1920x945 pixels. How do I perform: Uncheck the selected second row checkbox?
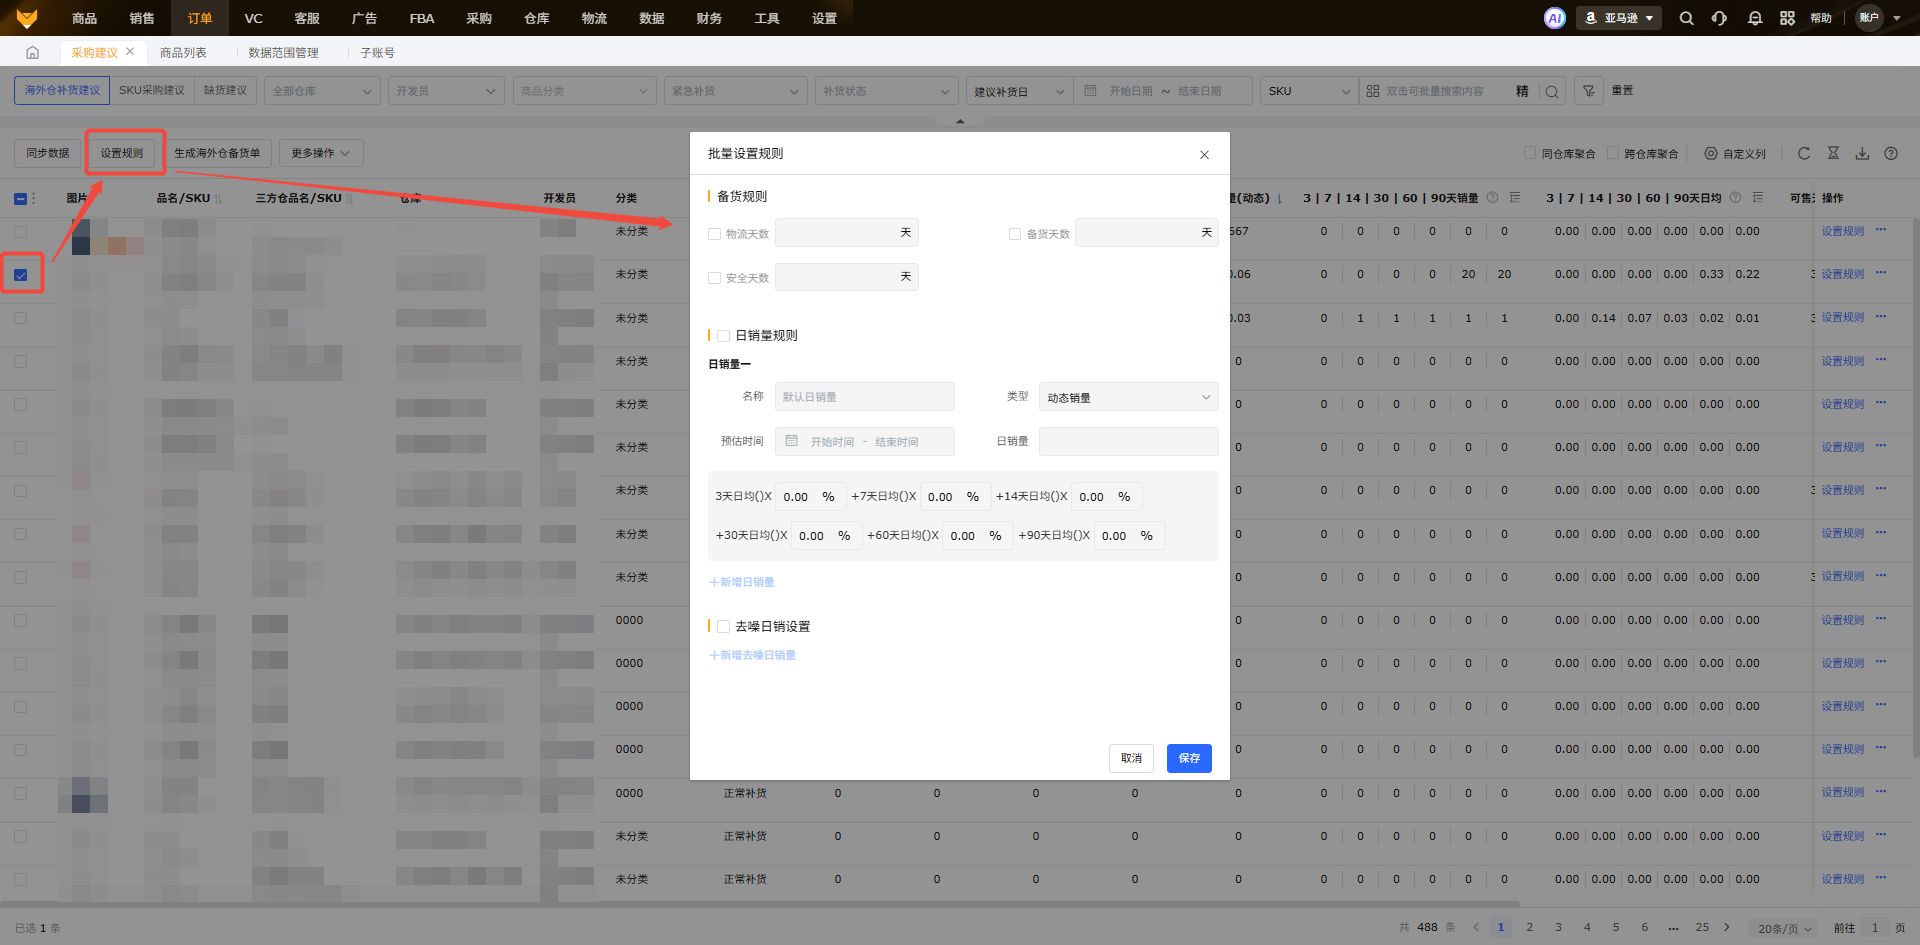[20, 275]
